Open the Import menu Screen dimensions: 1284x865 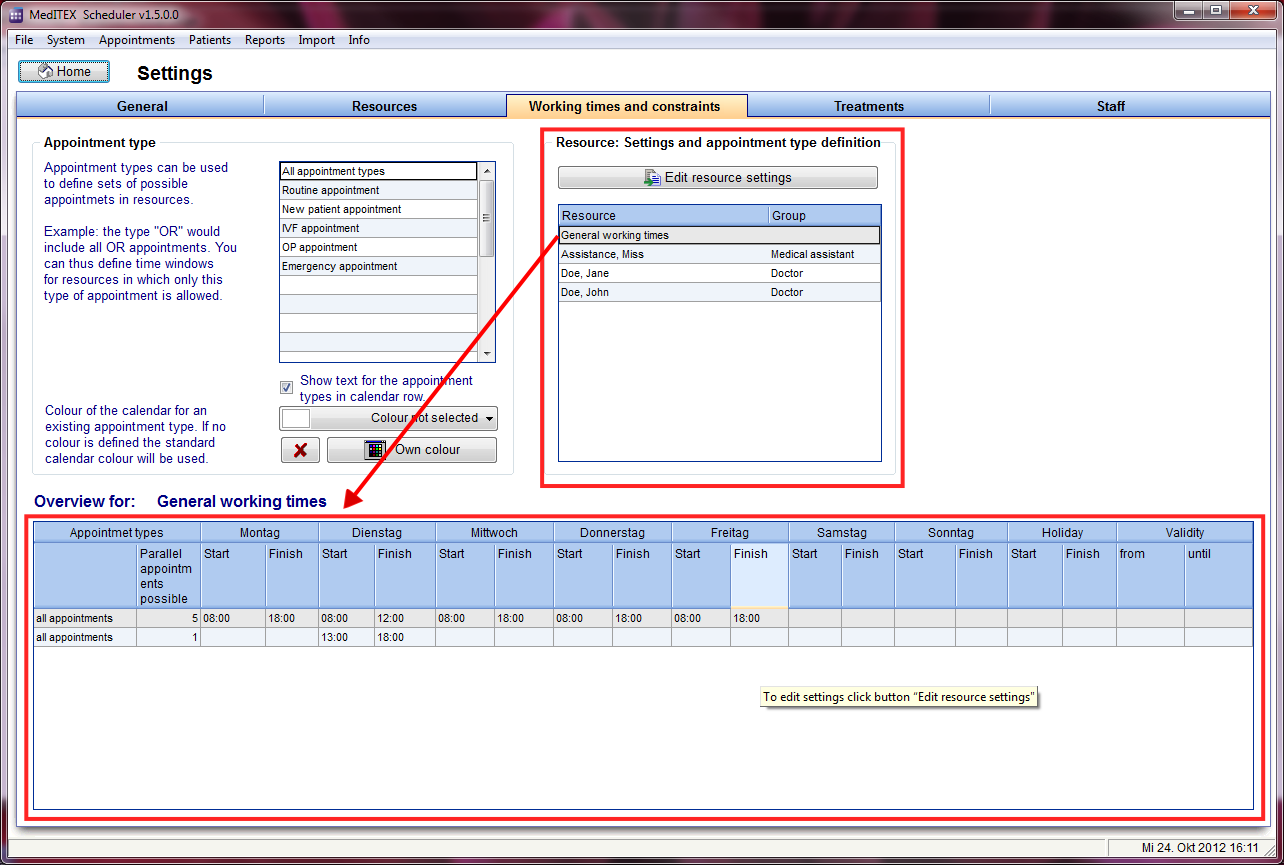(x=317, y=40)
